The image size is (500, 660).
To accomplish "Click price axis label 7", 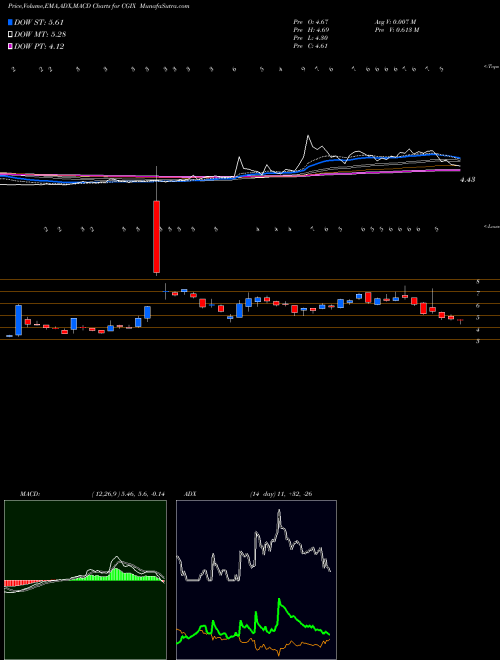I will (478, 293).
